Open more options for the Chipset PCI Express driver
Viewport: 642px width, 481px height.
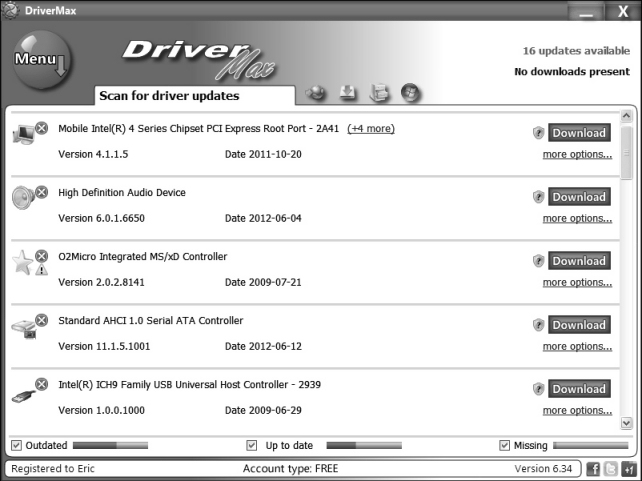[x=577, y=154]
